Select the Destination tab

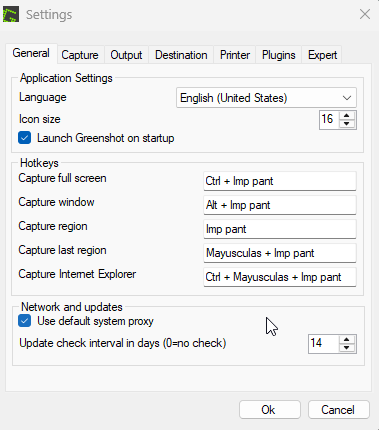(x=181, y=55)
